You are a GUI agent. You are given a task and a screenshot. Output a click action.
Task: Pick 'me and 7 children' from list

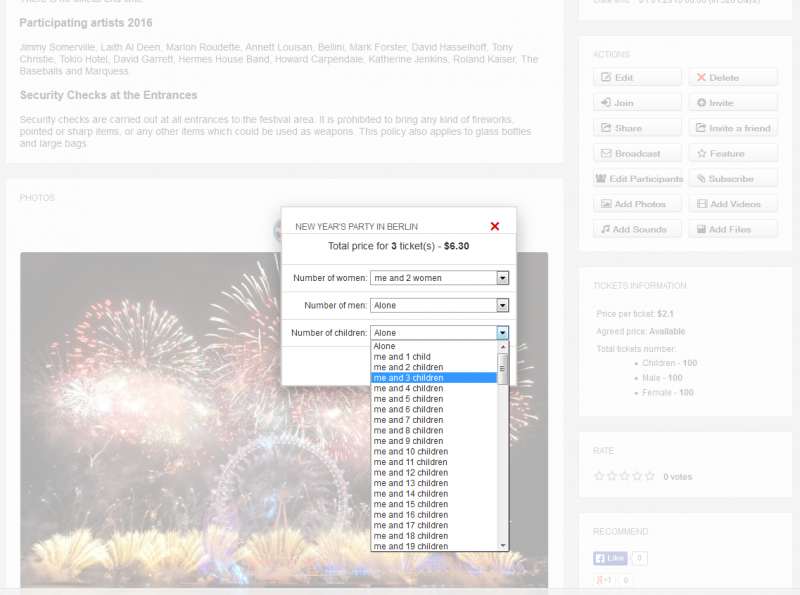(434, 420)
